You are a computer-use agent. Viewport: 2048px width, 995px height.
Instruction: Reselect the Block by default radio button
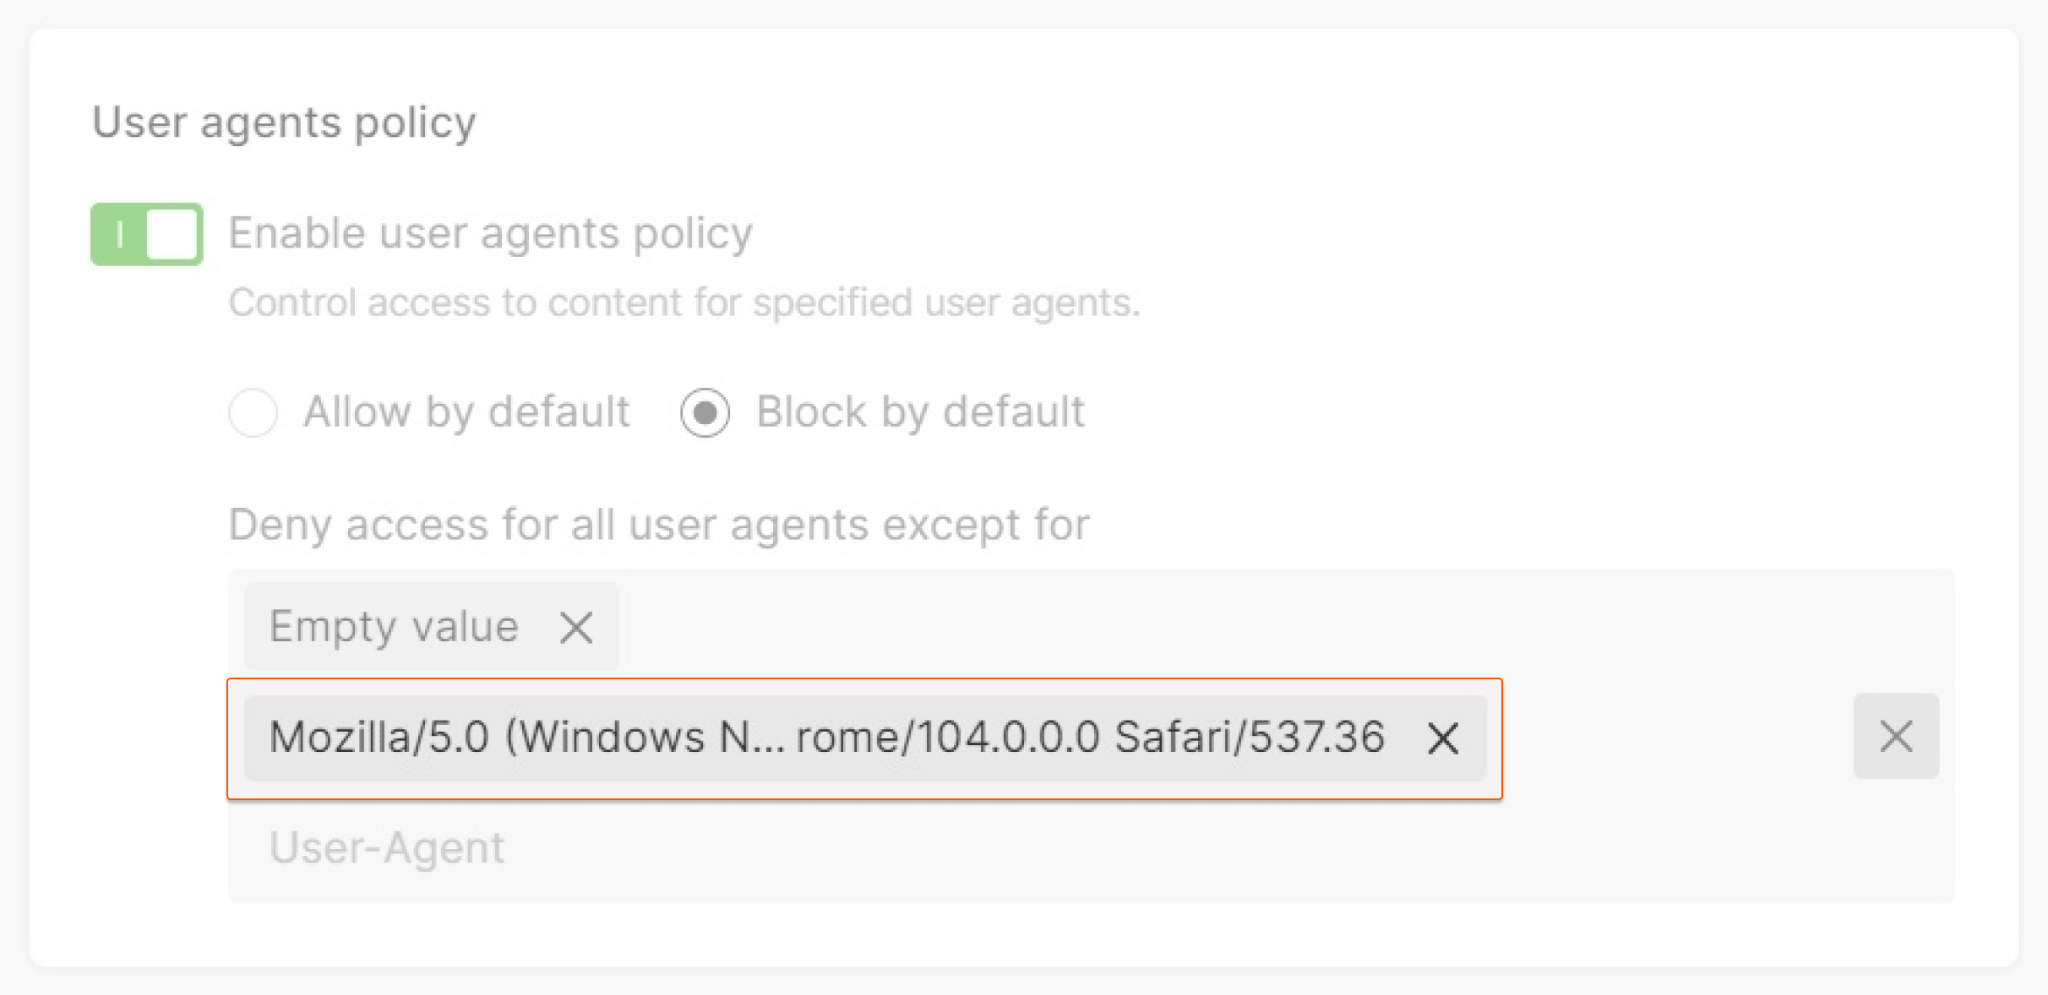tap(705, 413)
